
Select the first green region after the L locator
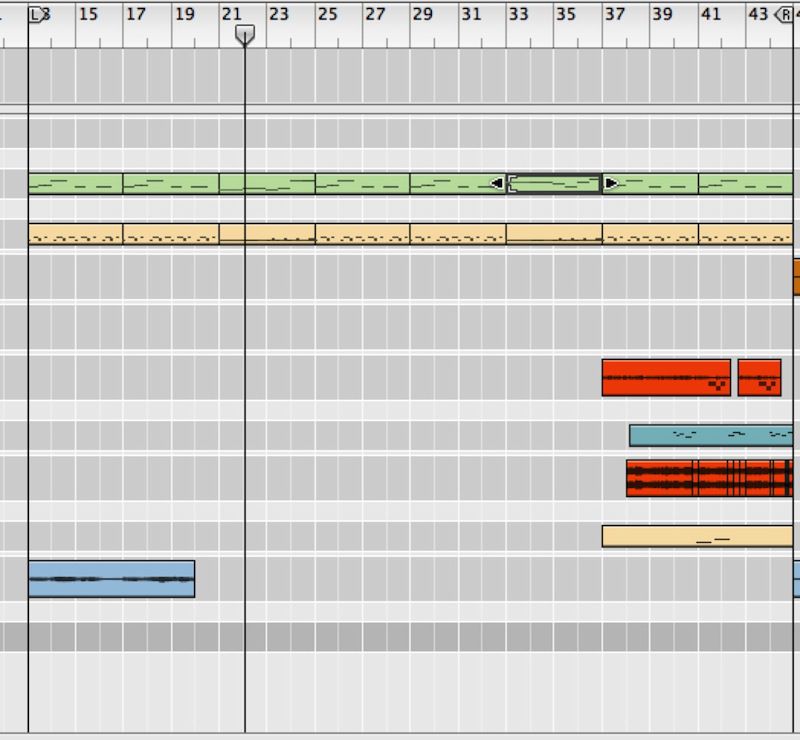tap(76, 184)
